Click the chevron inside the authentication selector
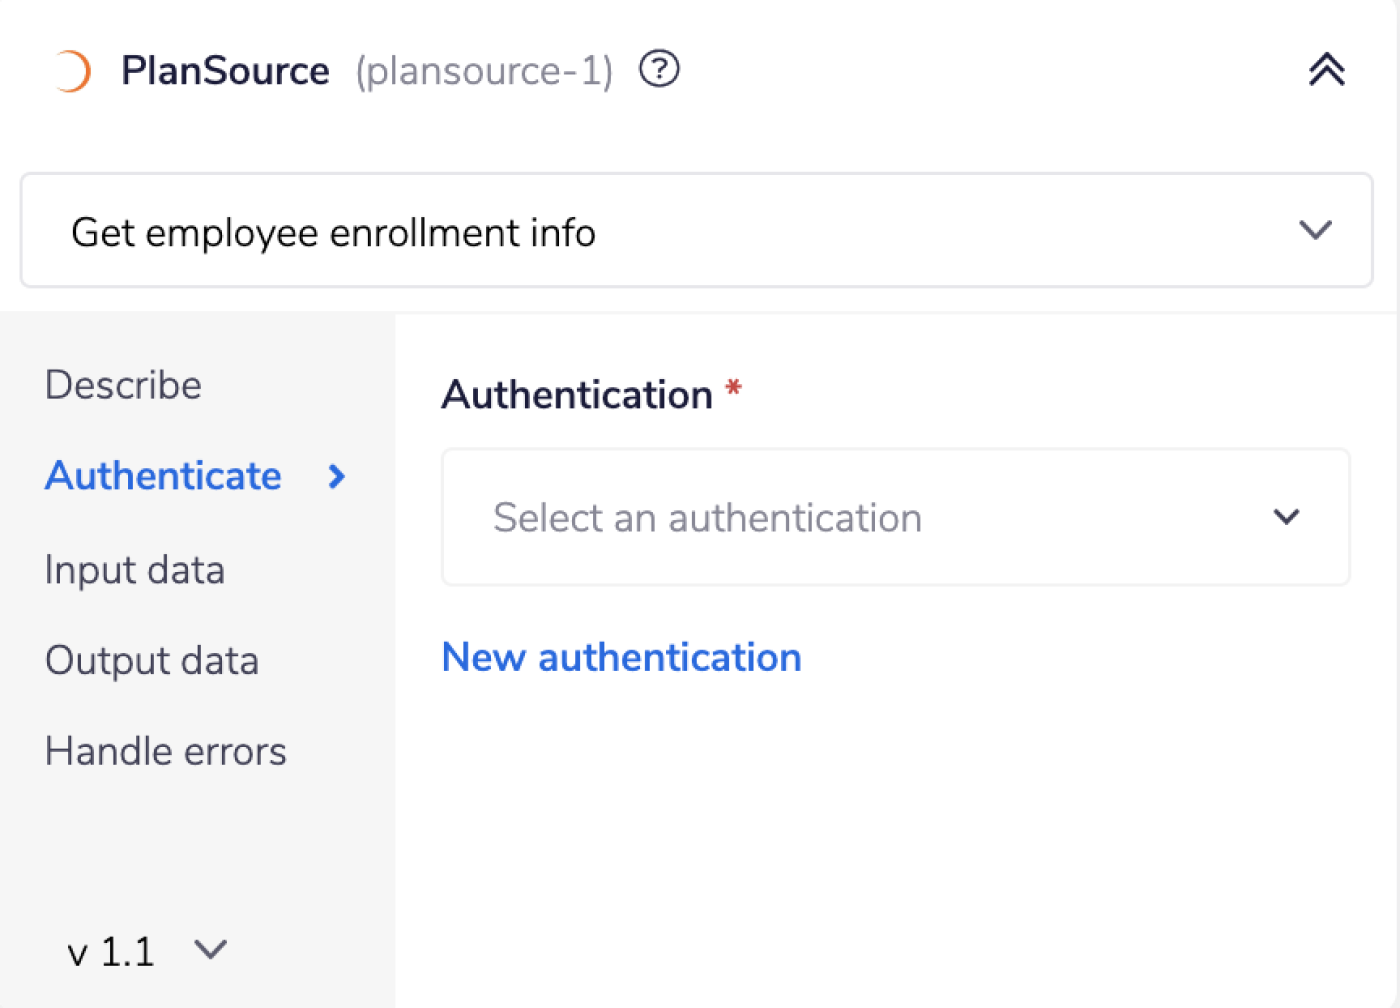Screen dimensions: 1400x1008 coord(1286,517)
